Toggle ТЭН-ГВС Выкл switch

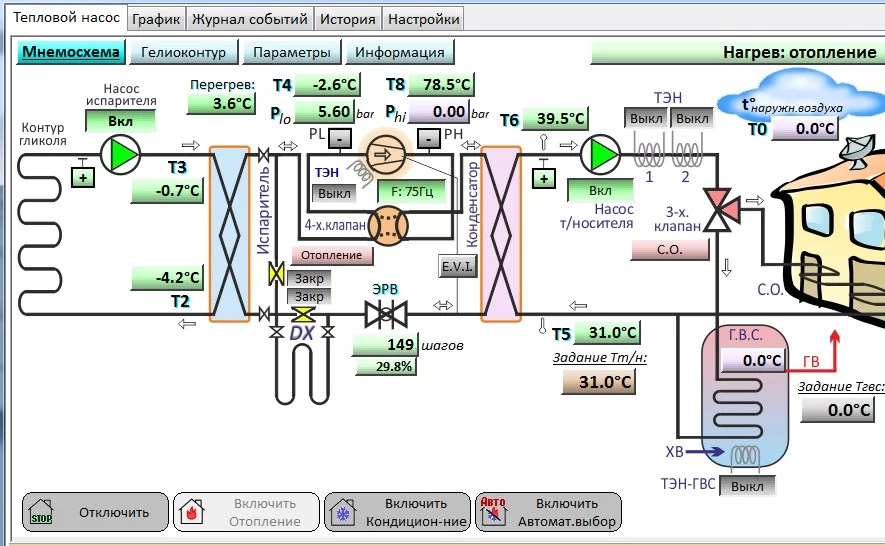747,486
